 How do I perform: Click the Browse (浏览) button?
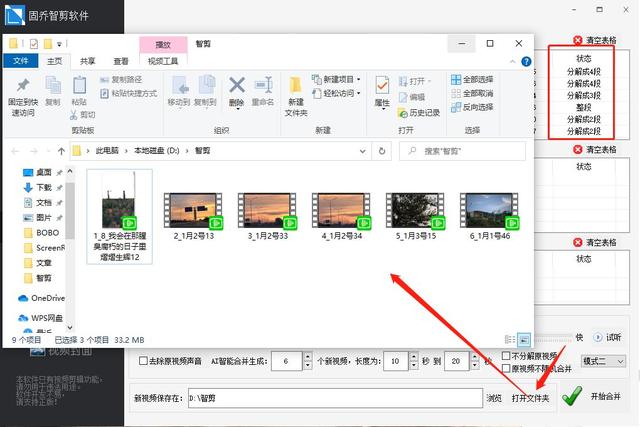[x=494, y=398]
